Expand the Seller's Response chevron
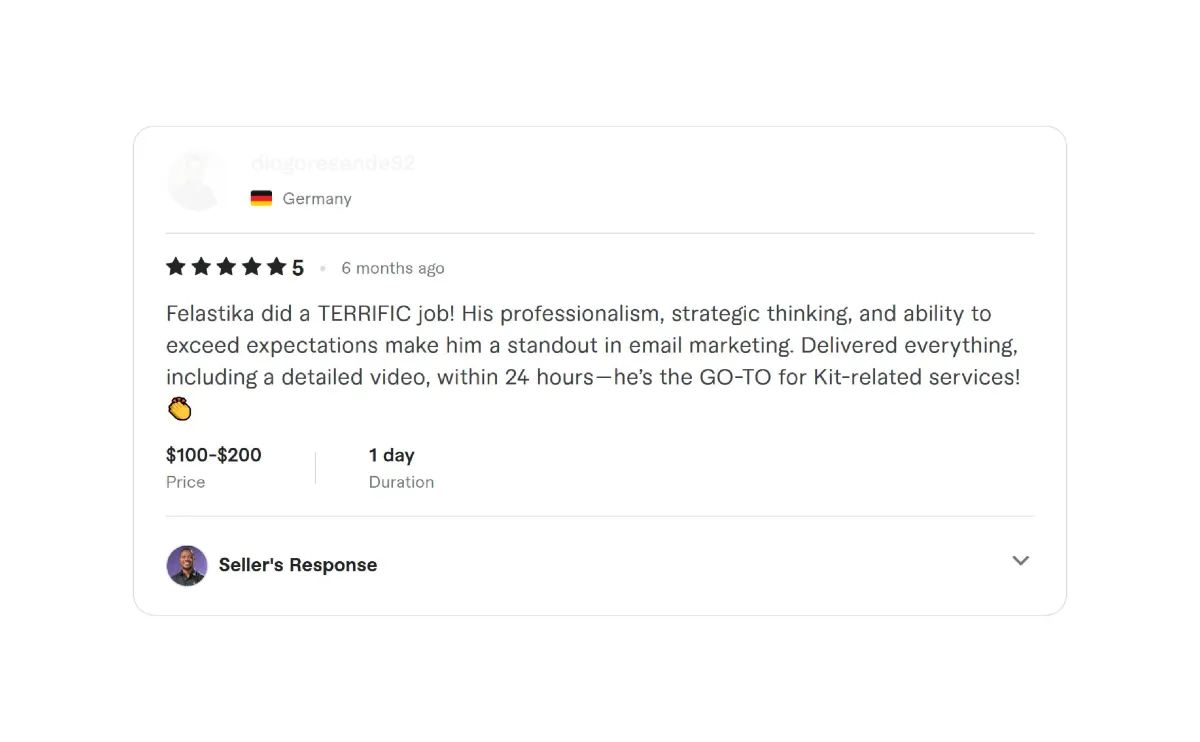 (x=1020, y=561)
